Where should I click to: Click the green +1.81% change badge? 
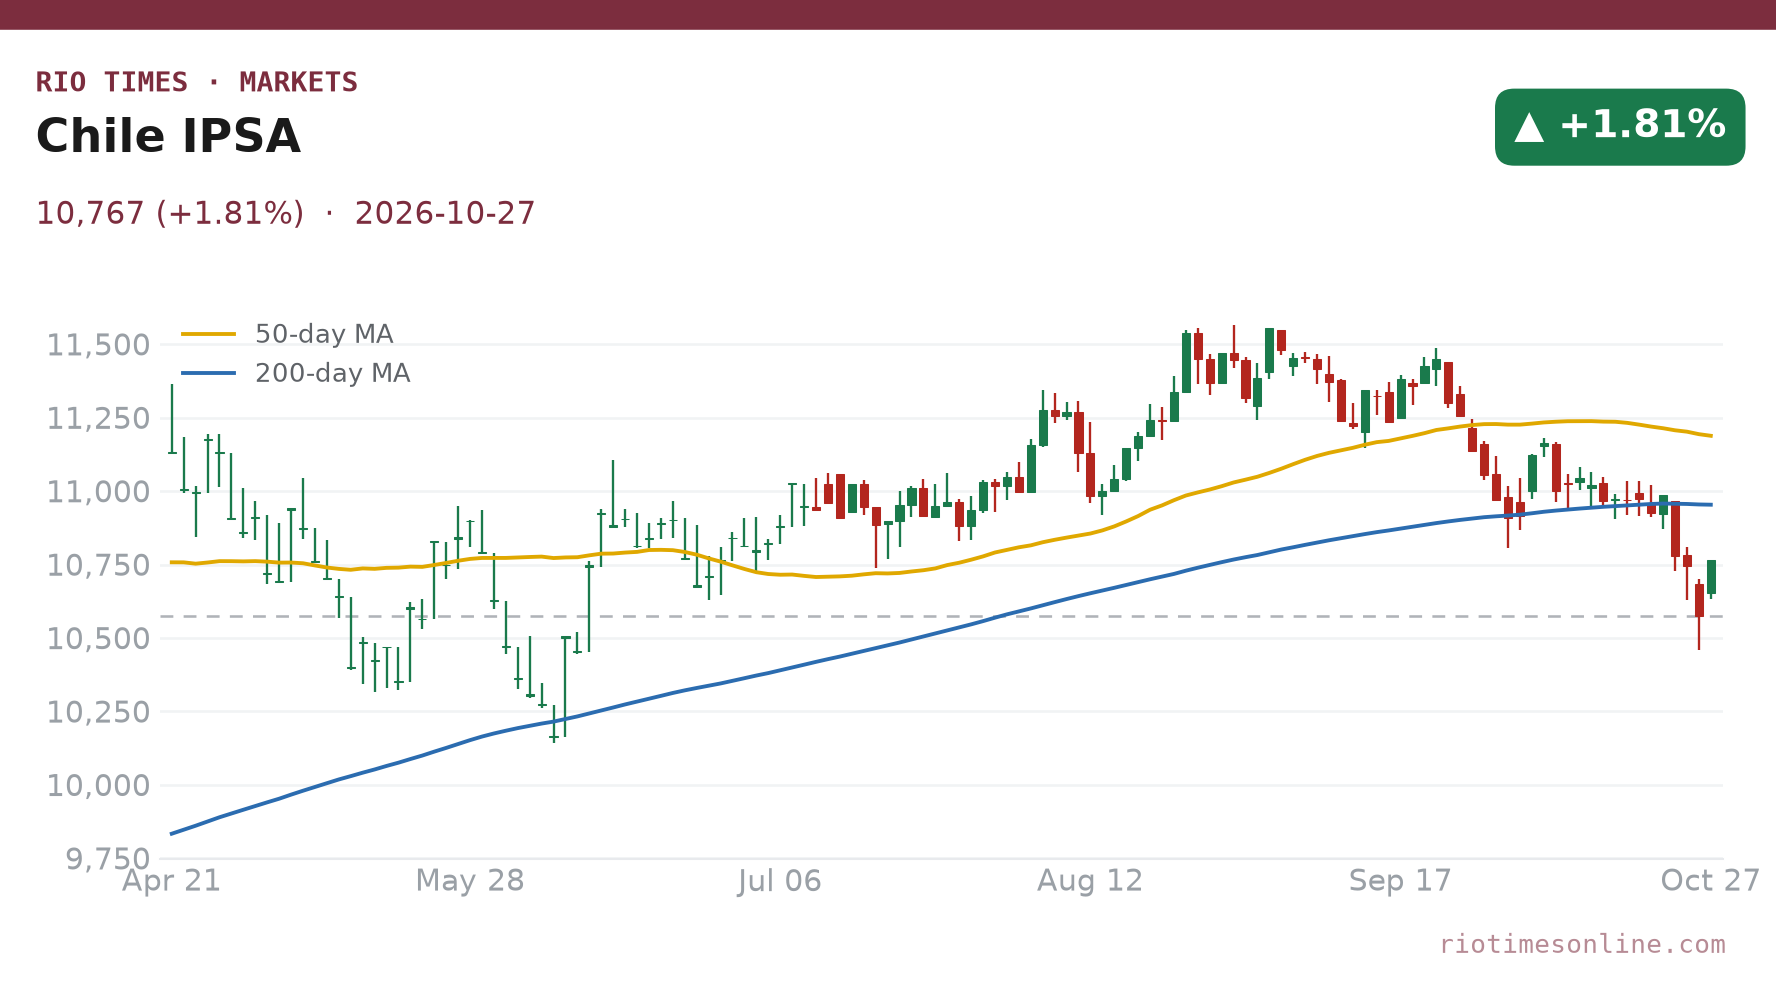pyautogui.click(x=1620, y=127)
